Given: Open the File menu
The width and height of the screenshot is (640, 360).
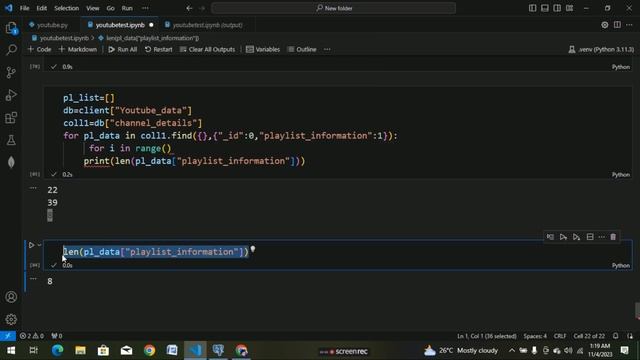Looking at the screenshot, I should [x=24, y=8].
